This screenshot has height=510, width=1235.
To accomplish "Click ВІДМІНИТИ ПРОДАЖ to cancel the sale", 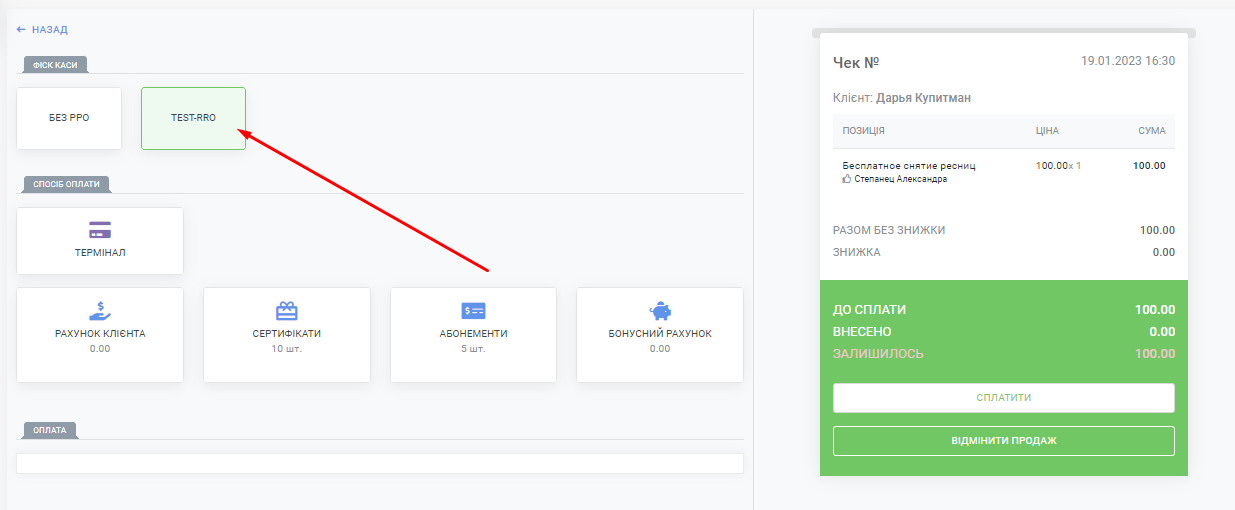I will point(1004,441).
